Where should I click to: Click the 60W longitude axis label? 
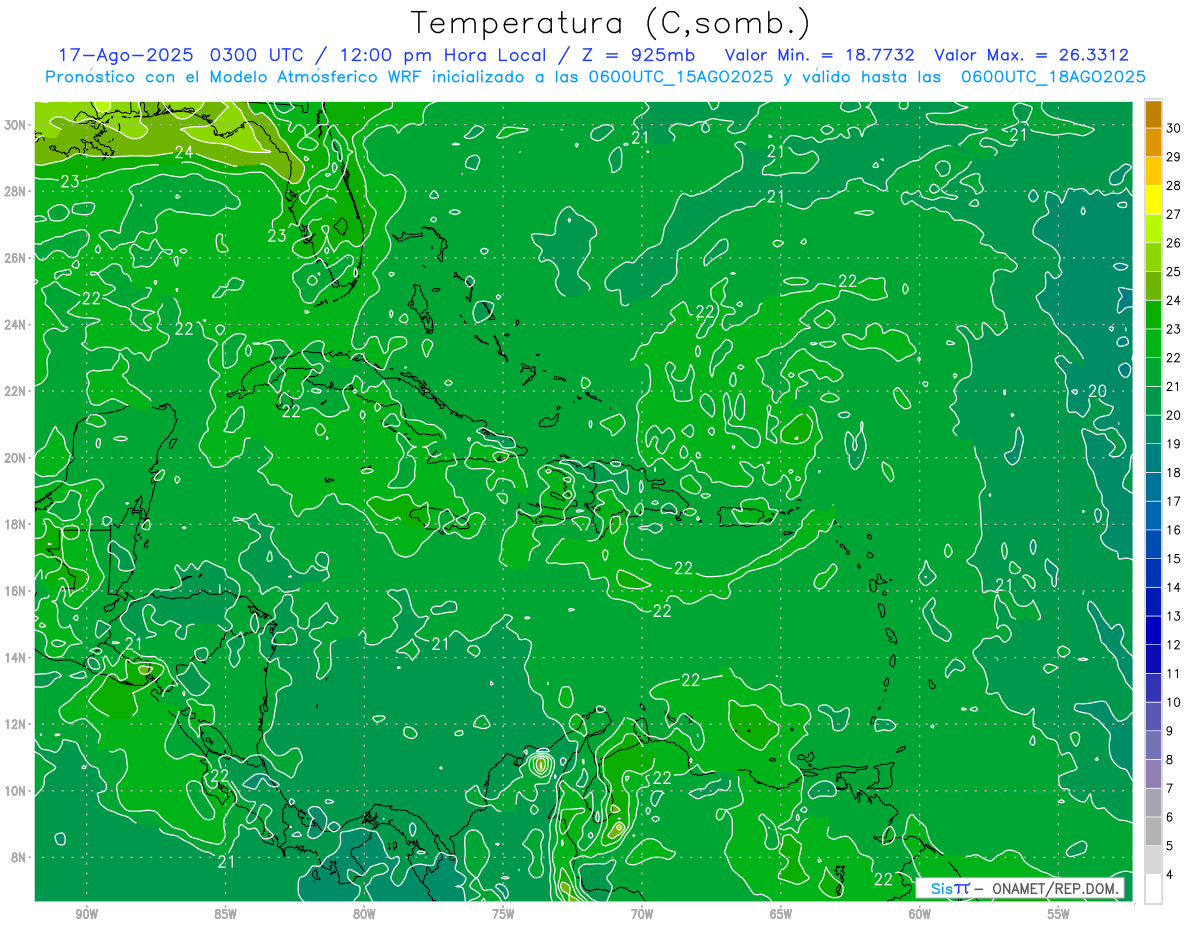click(920, 914)
